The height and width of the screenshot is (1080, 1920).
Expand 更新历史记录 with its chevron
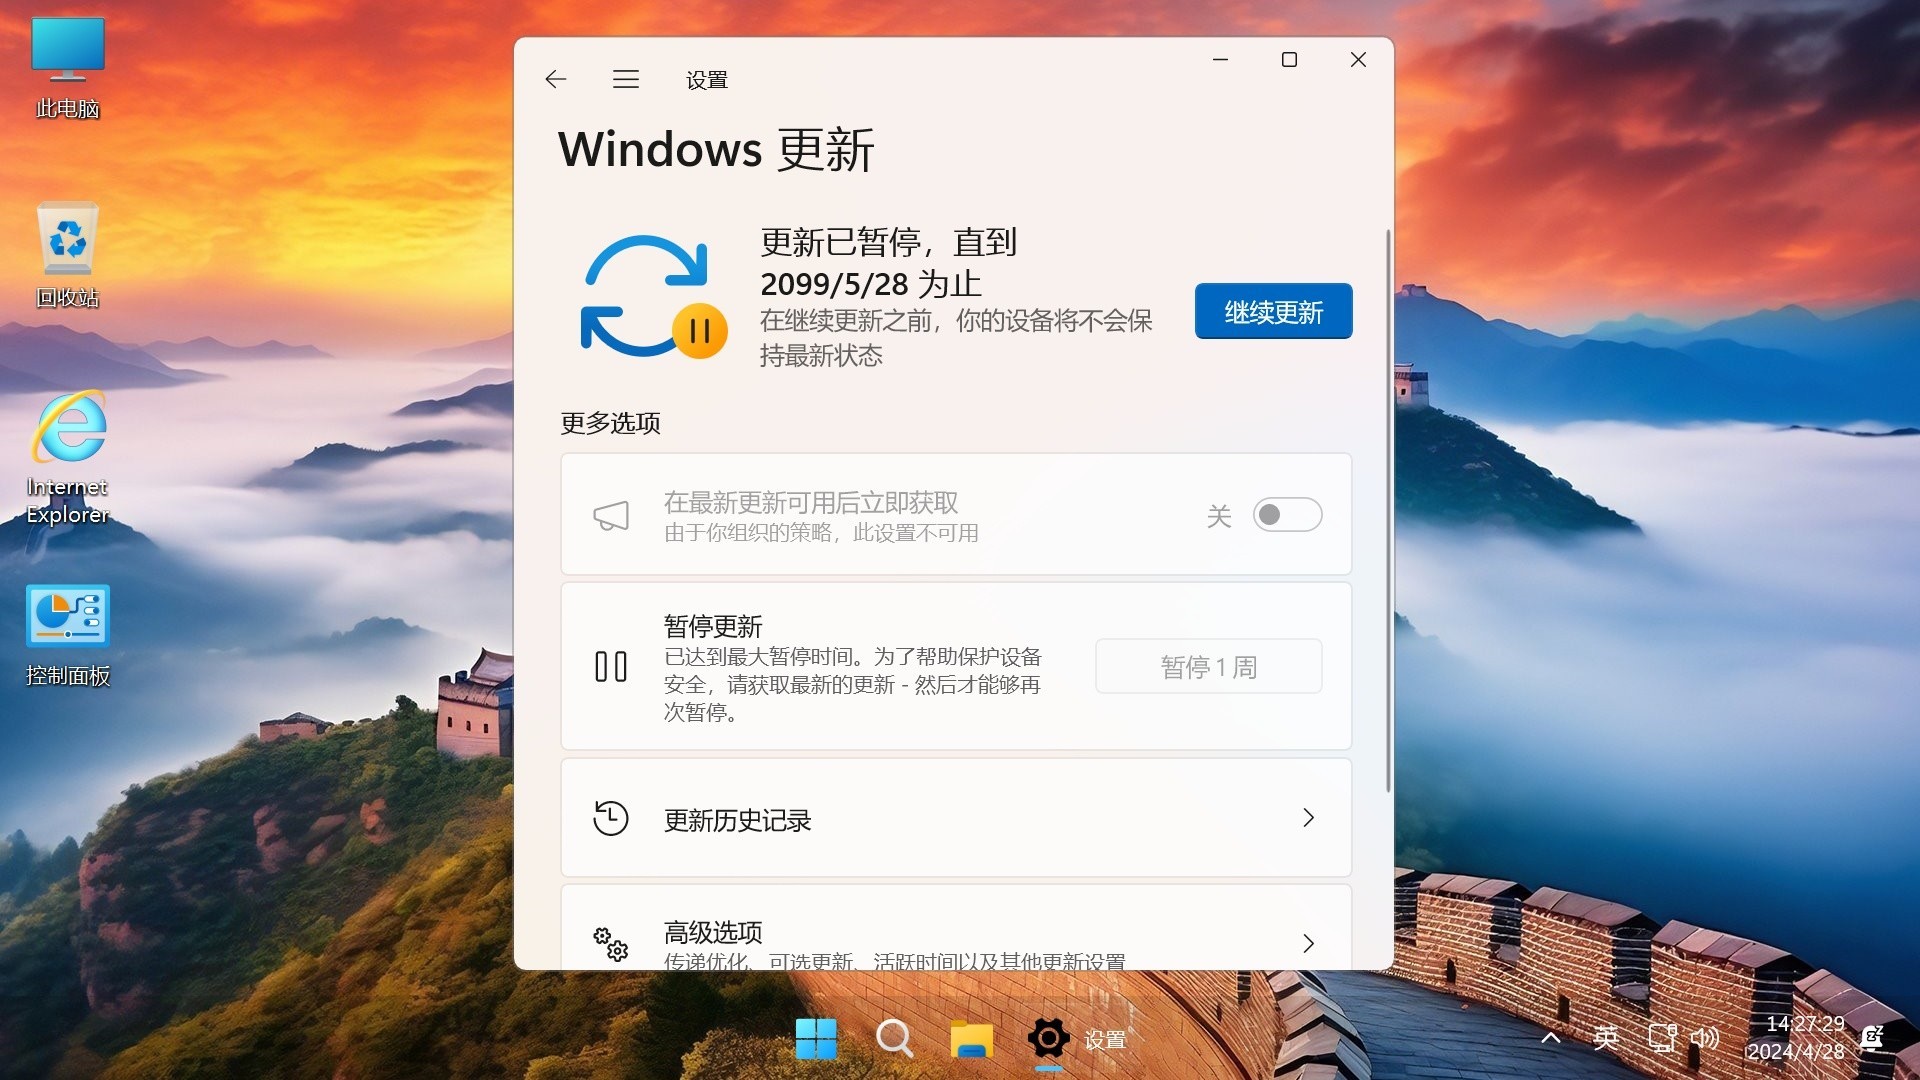(x=1308, y=818)
